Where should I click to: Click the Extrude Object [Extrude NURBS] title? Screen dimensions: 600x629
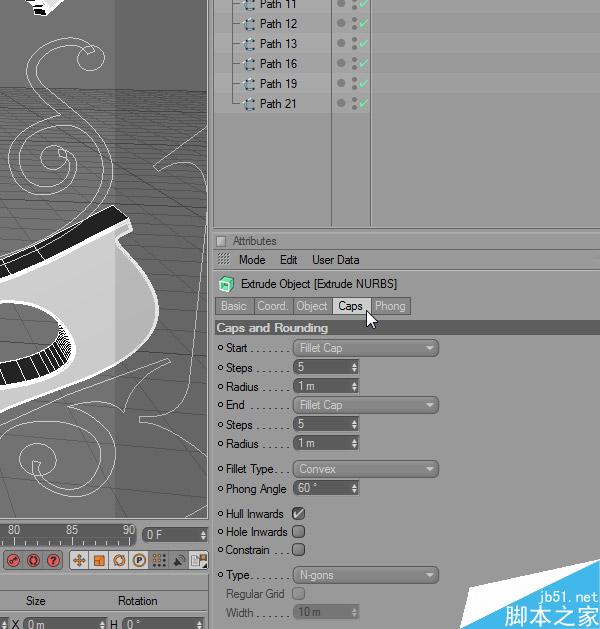(x=319, y=284)
